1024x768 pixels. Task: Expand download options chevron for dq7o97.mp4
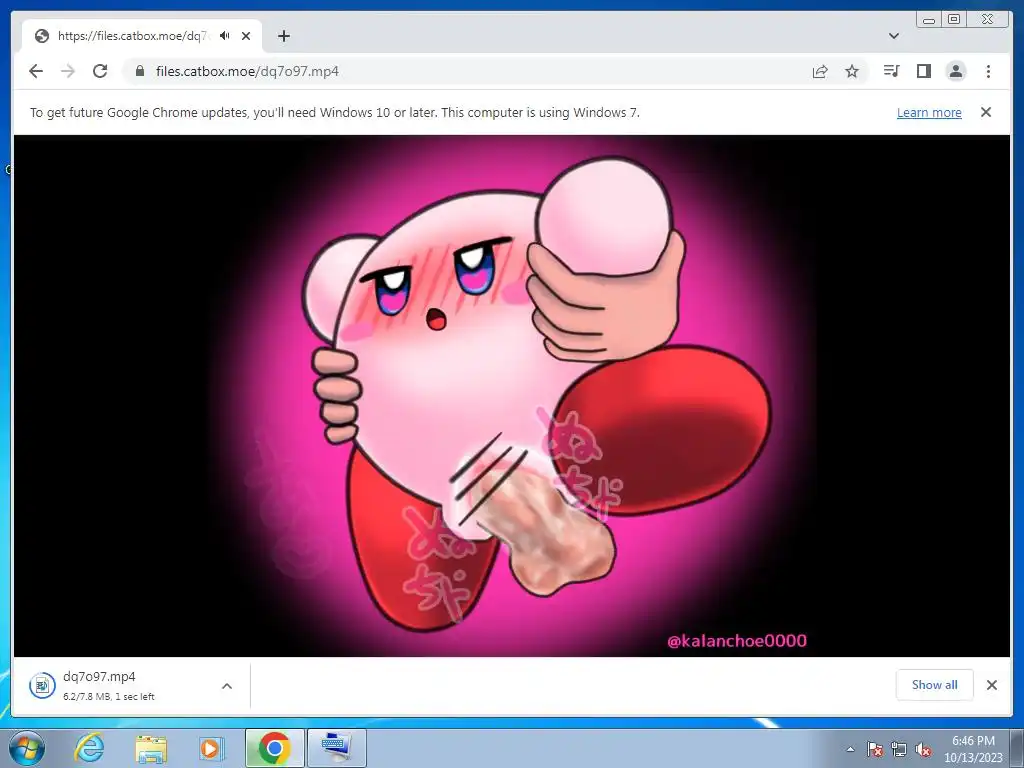tap(227, 686)
